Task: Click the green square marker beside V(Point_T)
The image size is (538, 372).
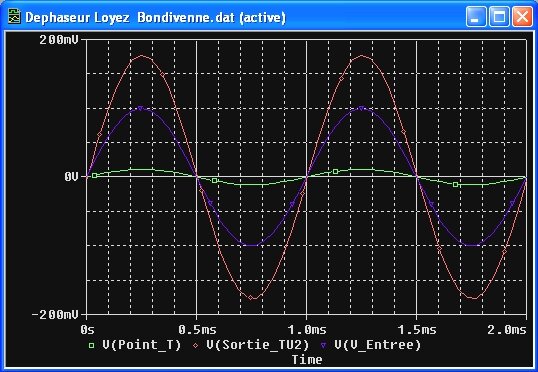Action: pos(91,346)
